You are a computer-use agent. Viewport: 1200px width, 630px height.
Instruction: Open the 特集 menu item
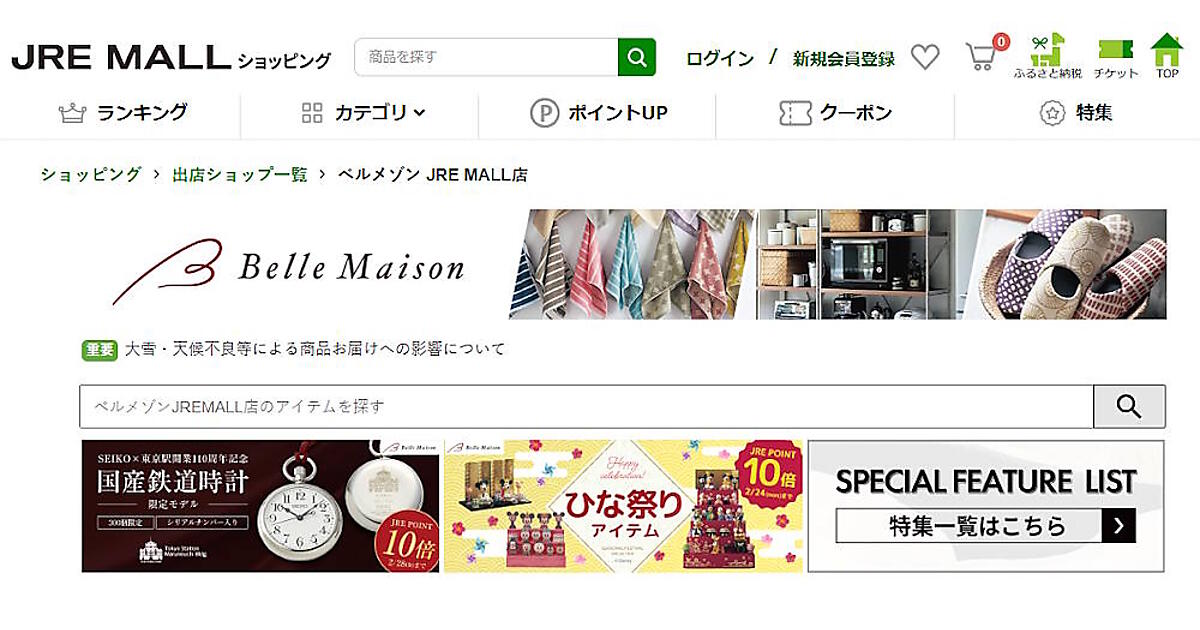pyautogui.click(x=1076, y=113)
